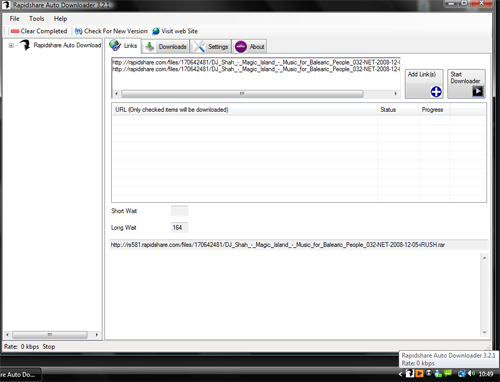500x382 pixels.
Task: Click the About tab purple icon
Action: click(x=241, y=47)
